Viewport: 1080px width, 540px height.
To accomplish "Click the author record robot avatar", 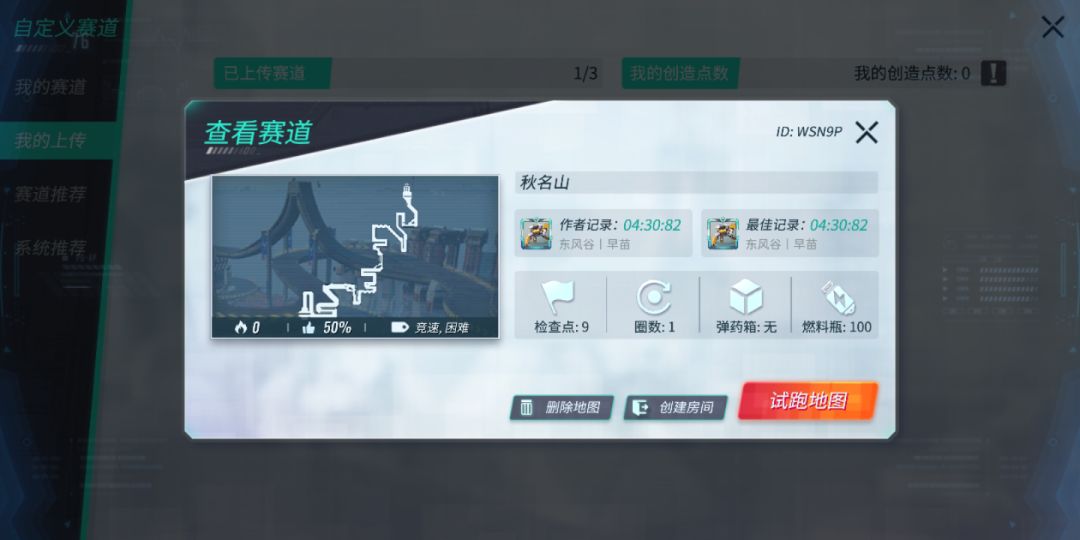I will pos(535,234).
